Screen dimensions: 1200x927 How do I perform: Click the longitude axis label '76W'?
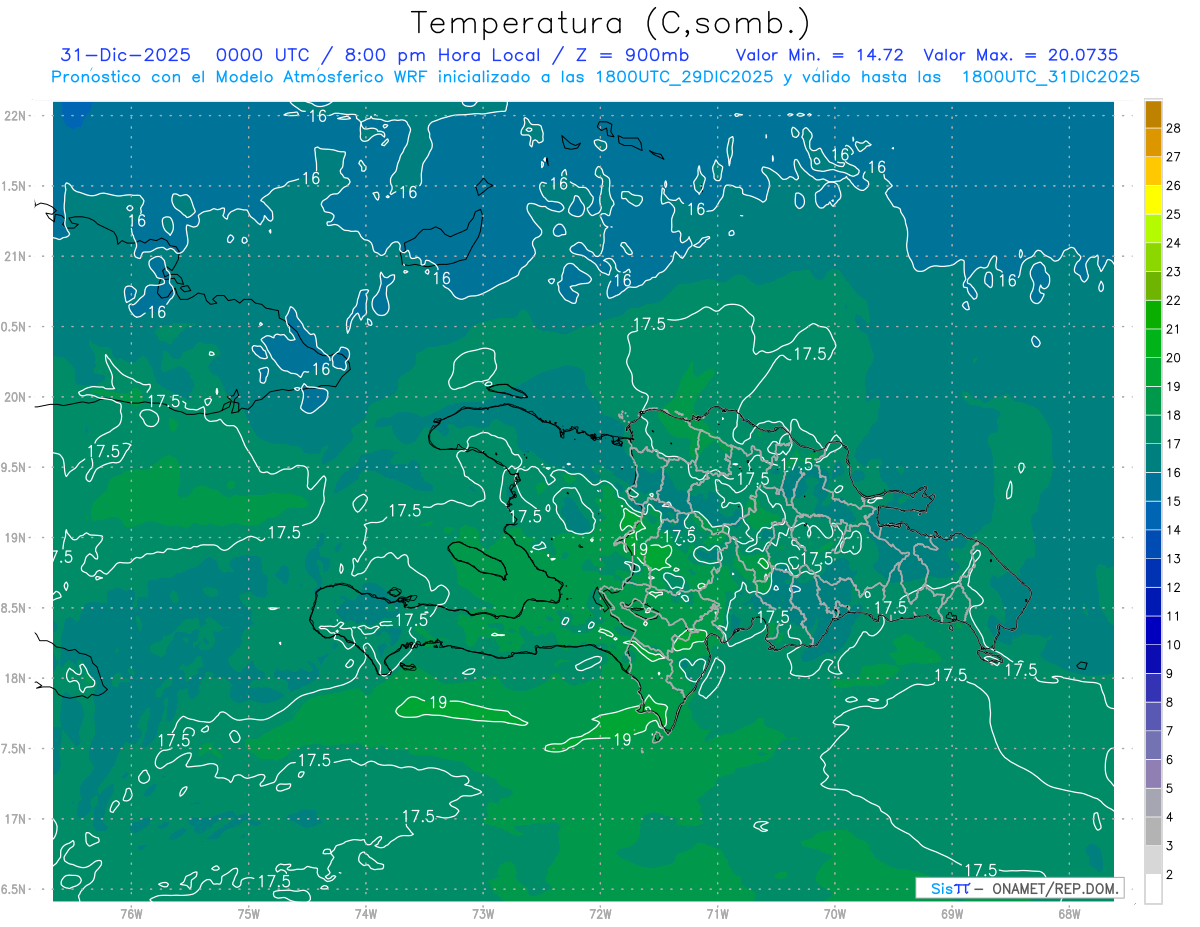(131, 914)
